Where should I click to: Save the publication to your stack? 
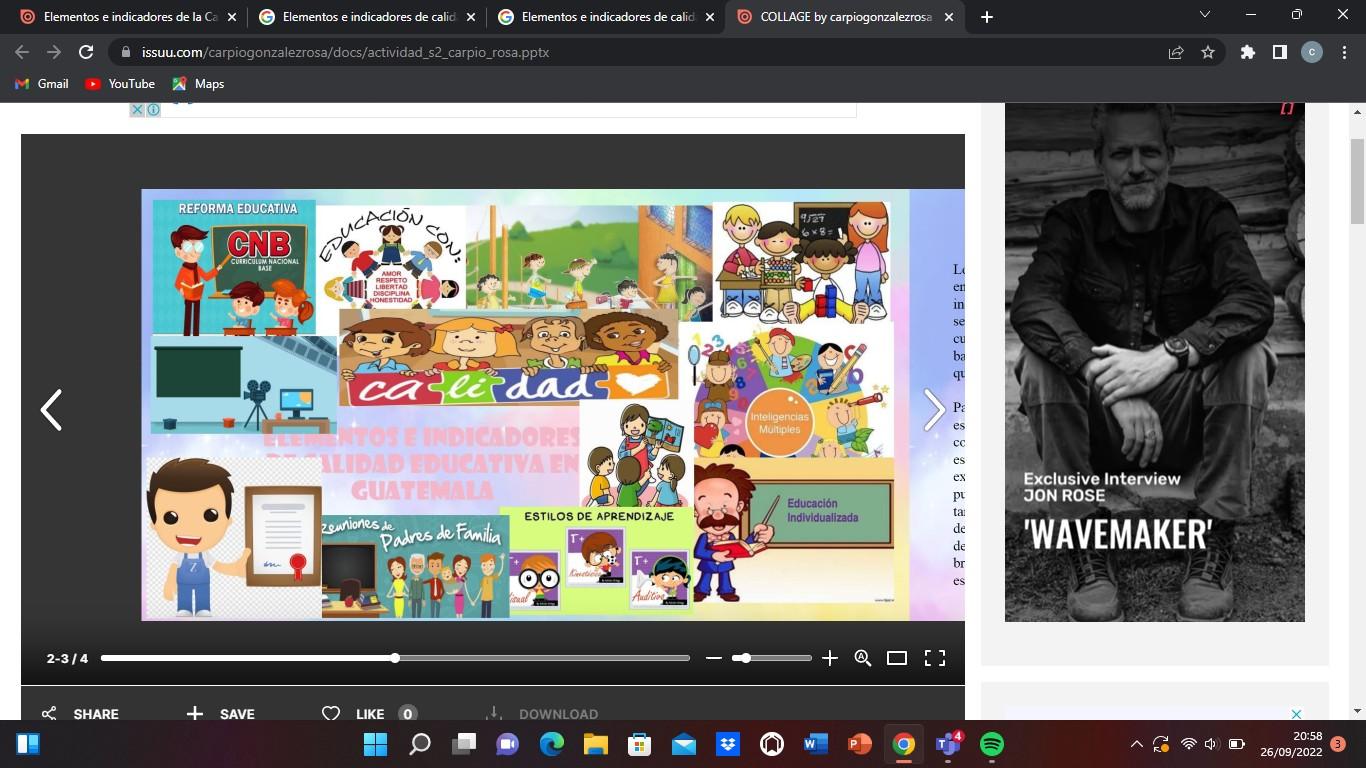(x=221, y=714)
